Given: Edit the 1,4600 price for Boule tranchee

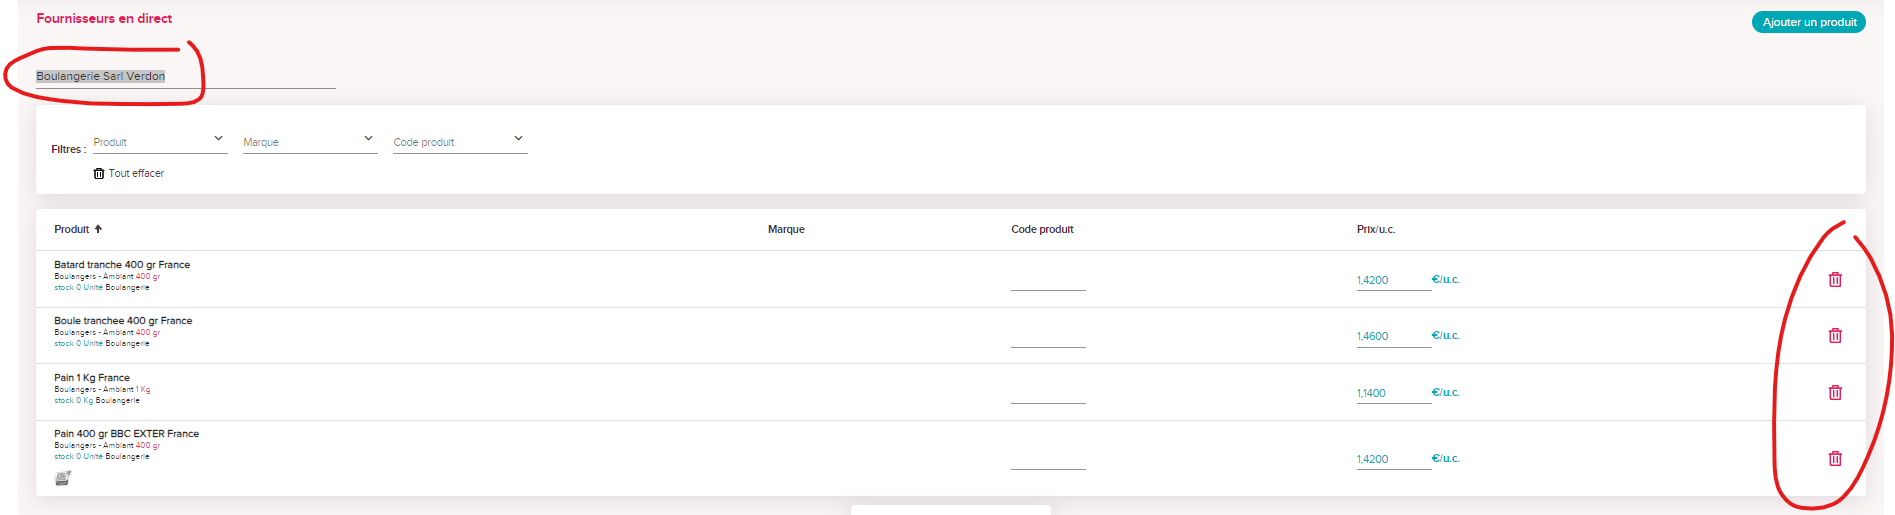Looking at the screenshot, I should point(1394,336).
